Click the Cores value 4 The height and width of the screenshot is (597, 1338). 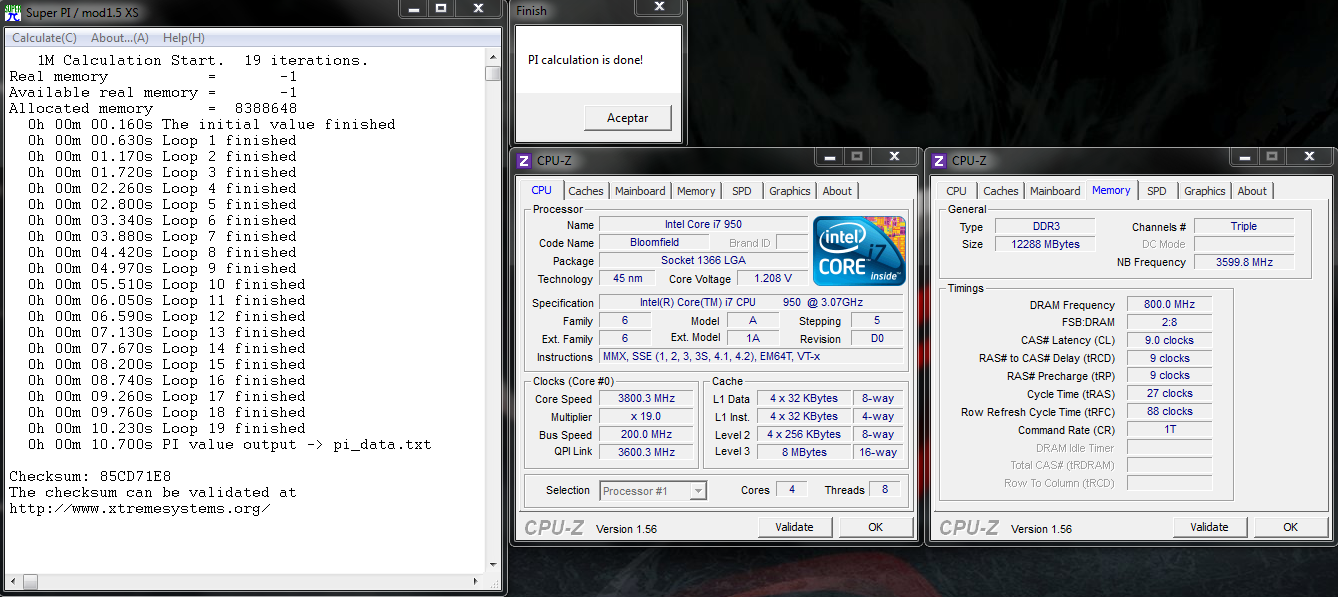791,490
